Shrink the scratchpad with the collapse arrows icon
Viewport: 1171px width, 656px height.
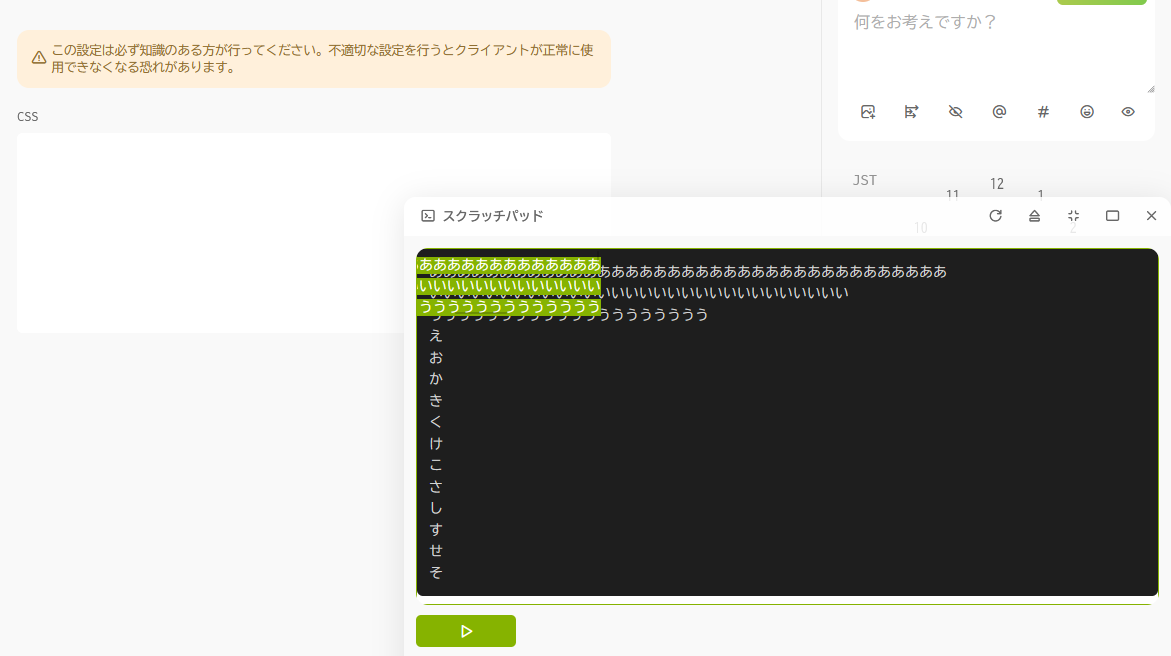coord(1073,215)
